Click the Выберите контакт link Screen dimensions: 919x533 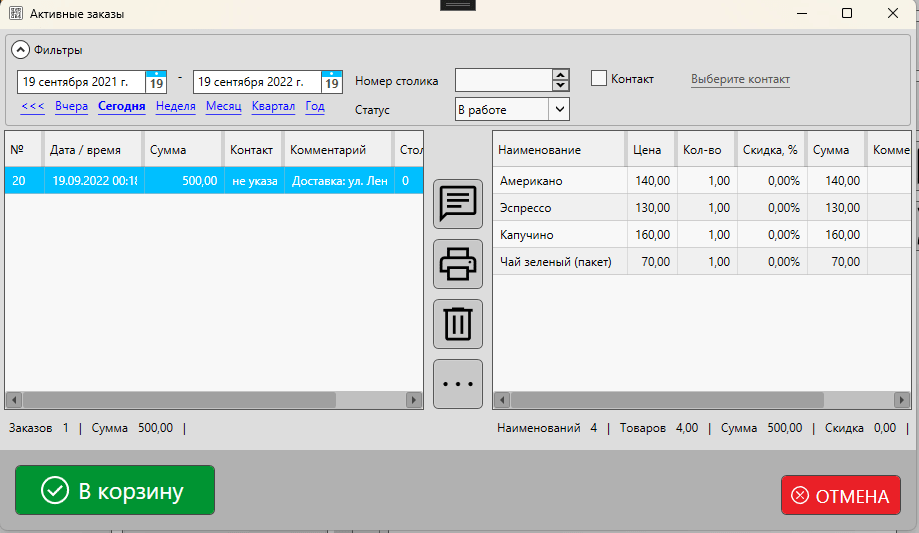[740, 79]
